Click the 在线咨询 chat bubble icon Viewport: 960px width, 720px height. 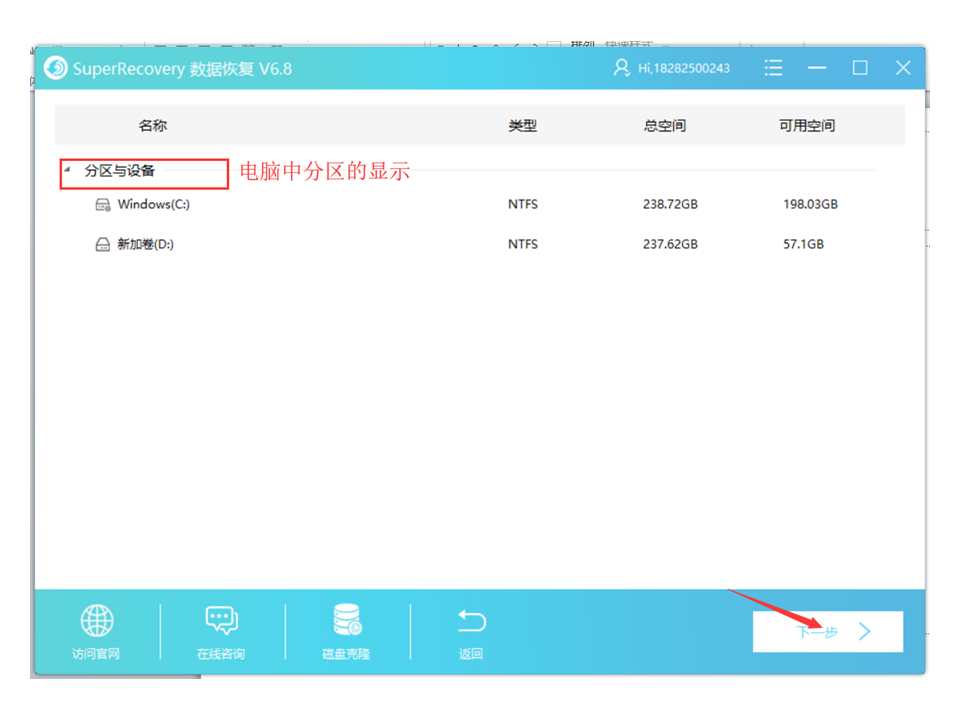coord(220,621)
